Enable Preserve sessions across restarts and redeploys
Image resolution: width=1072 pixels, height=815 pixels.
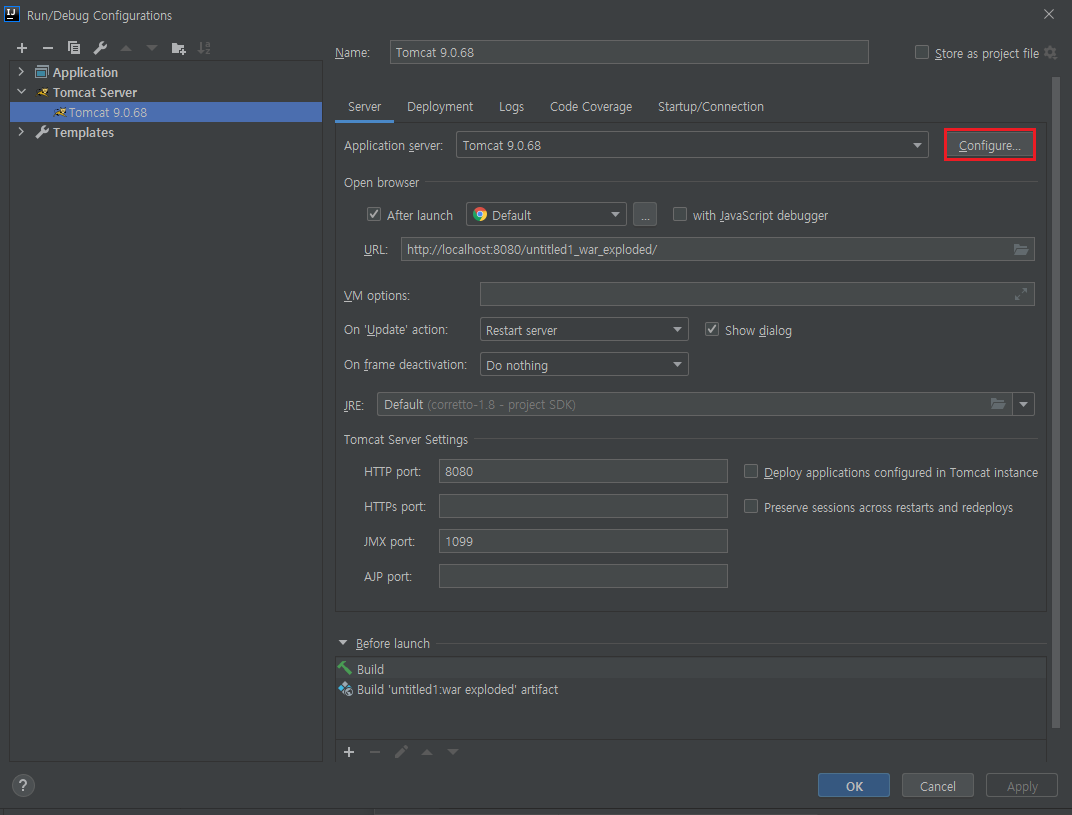751,506
